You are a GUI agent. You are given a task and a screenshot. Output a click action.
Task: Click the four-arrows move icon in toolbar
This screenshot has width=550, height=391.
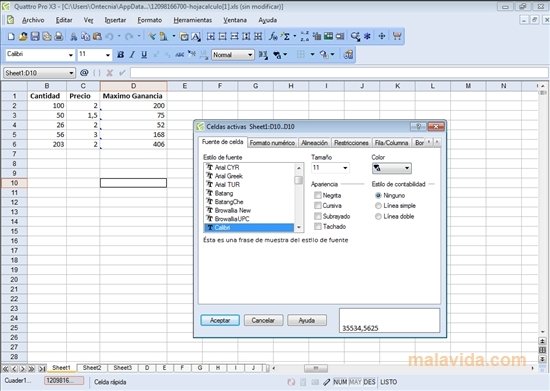point(382,36)
